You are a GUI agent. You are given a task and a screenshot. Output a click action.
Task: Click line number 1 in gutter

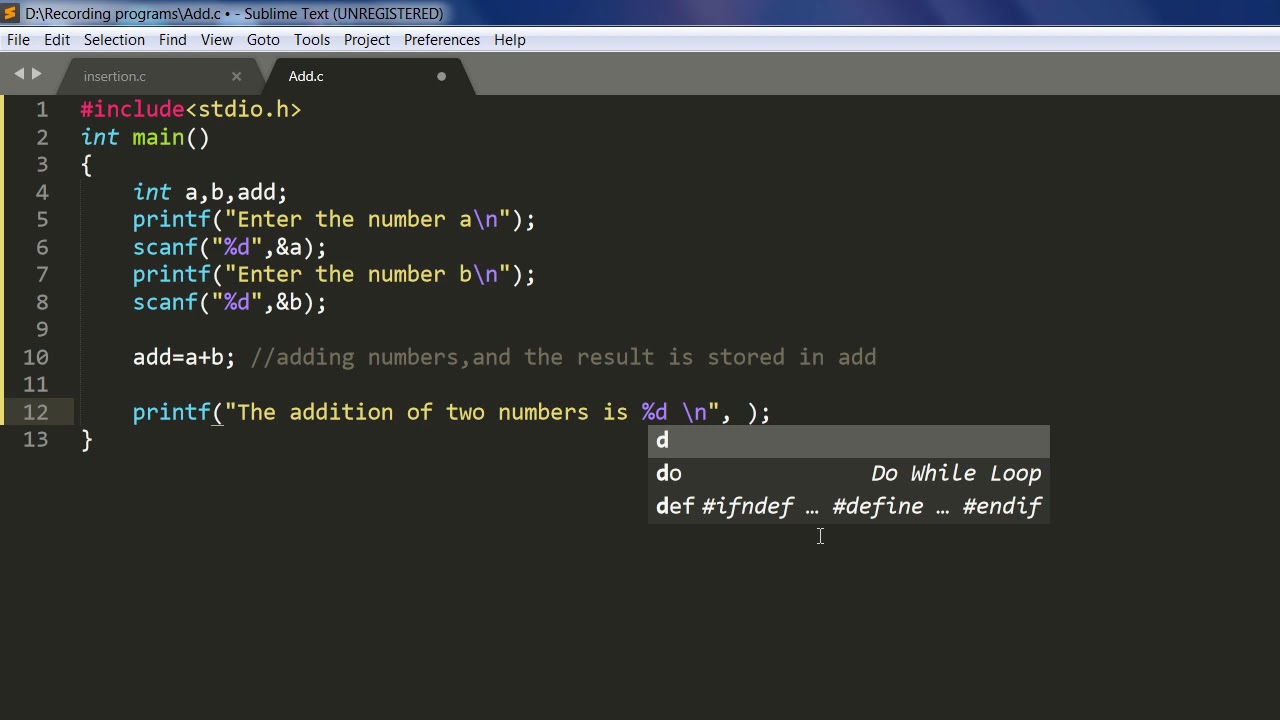point(42,109)
